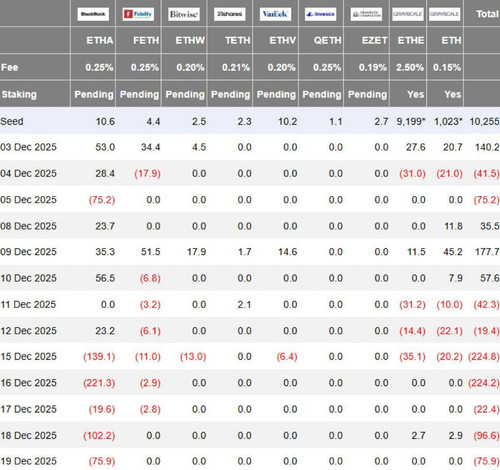Select the QETH ticker header
Viewport: 500px width, 470px height.
327,40
